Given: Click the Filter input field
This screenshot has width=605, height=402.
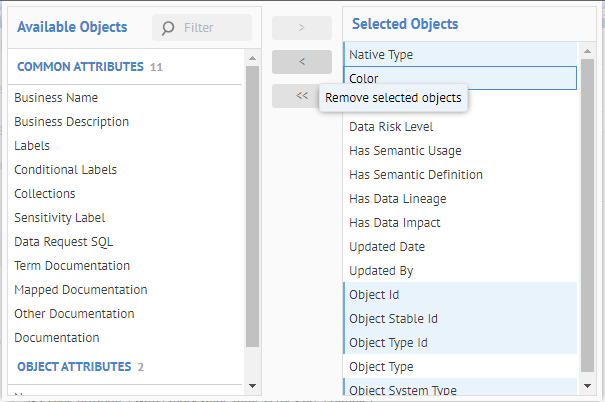Looking at the screenshot, I should pyautogui.click(x=202, y=27).
